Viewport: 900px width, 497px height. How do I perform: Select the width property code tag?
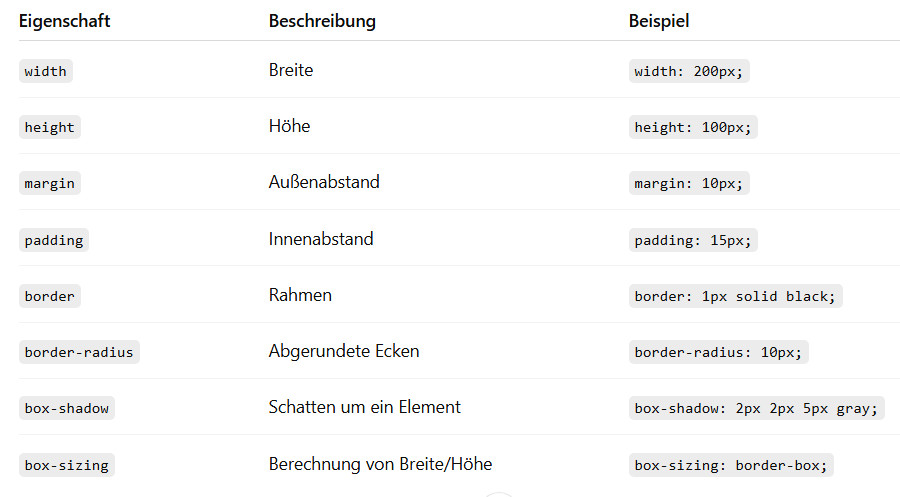coord(46,71)
